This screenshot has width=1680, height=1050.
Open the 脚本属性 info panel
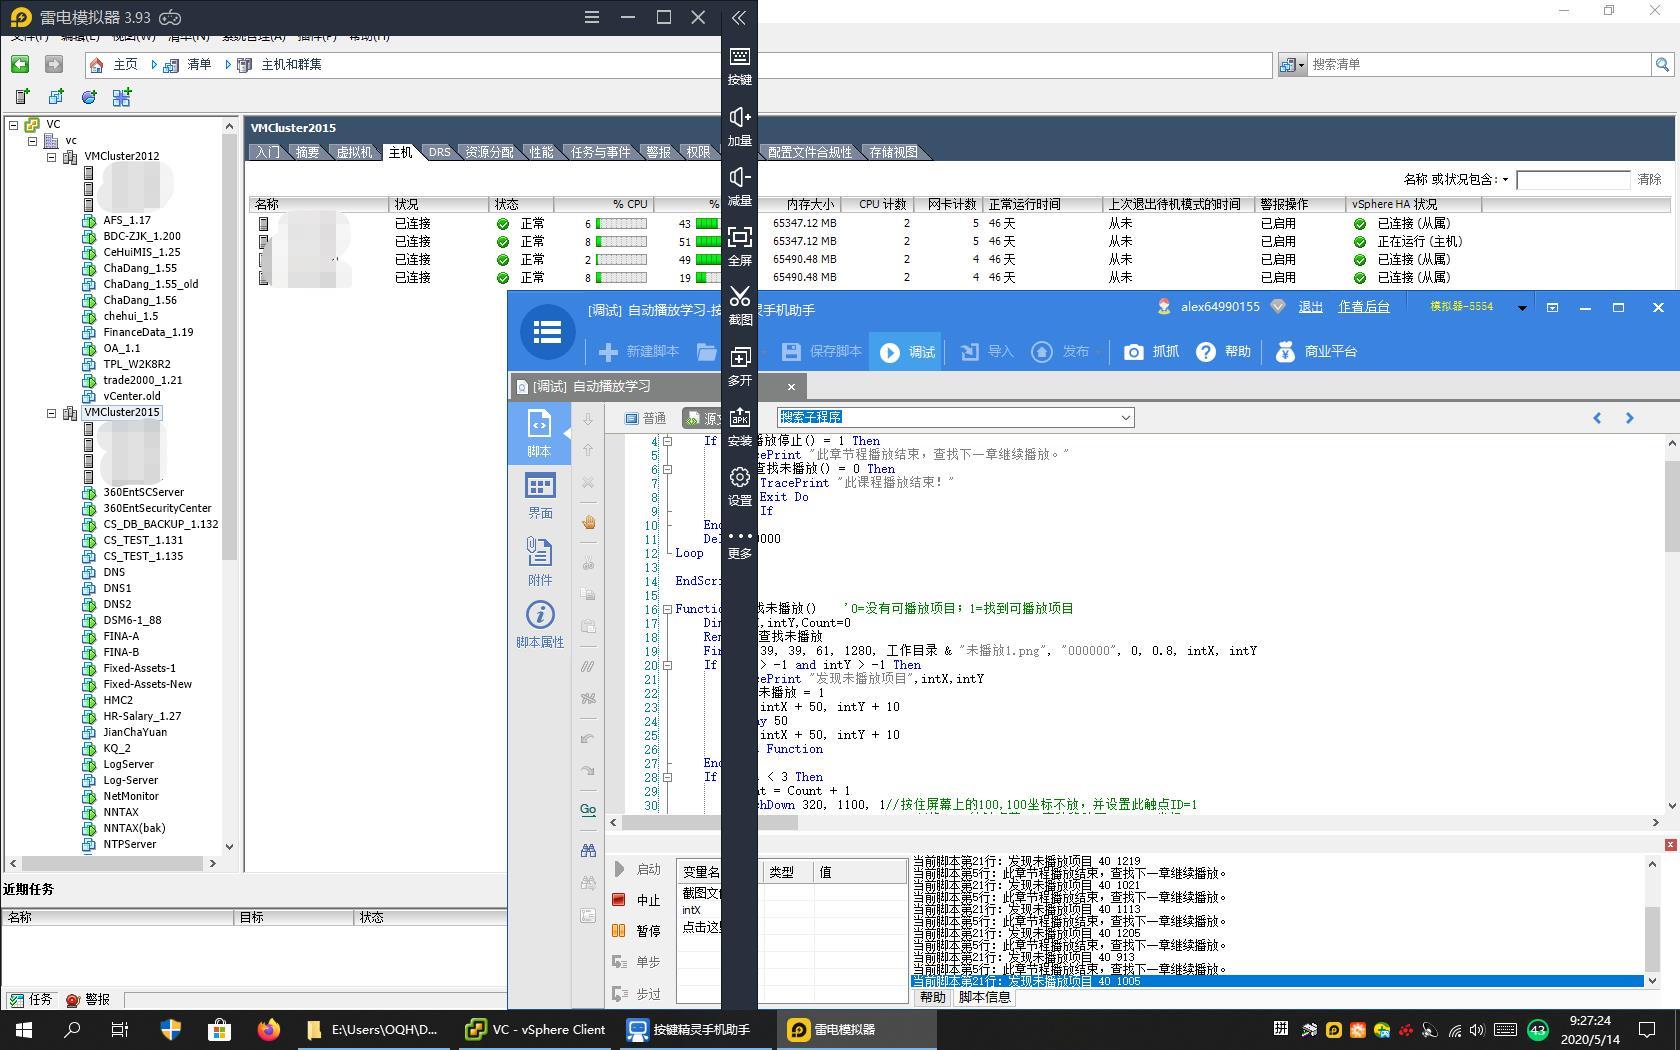[x=540, y=624]
